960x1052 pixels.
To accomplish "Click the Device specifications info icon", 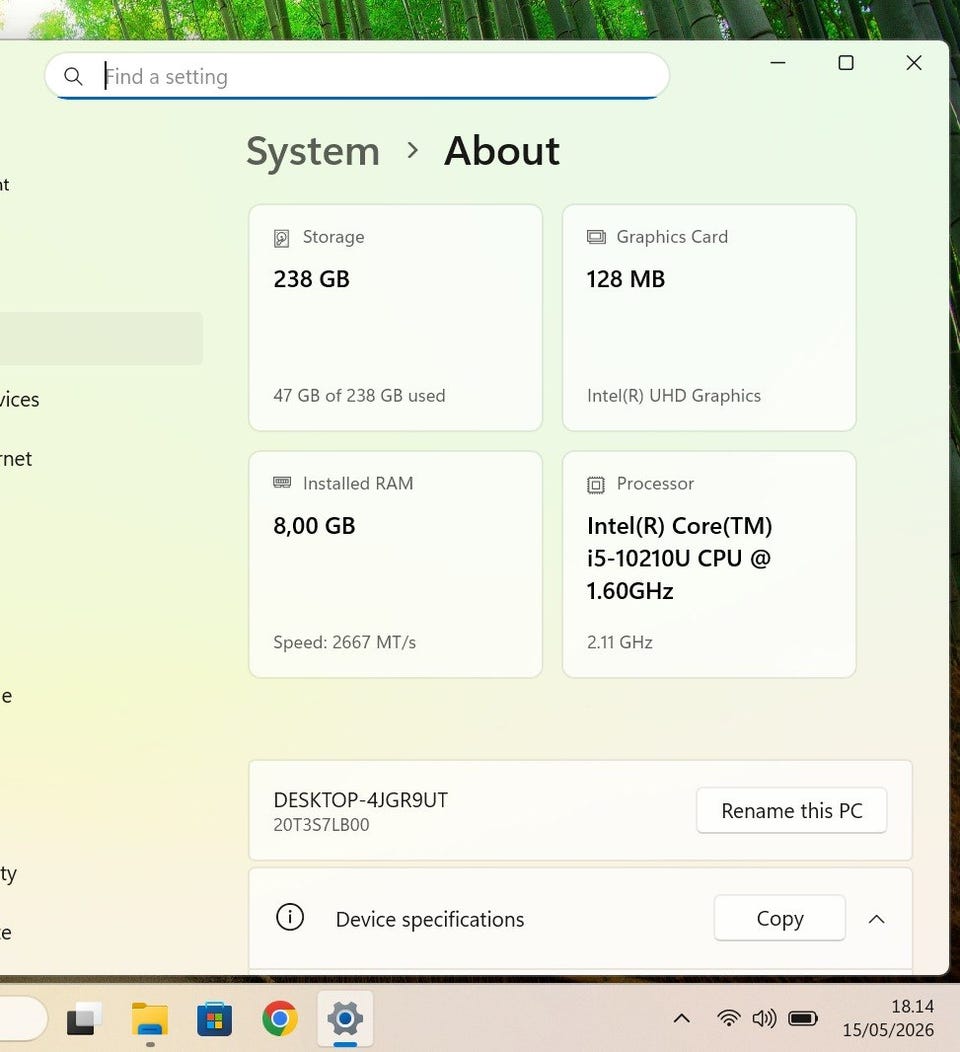I will (x=290, y=917).
